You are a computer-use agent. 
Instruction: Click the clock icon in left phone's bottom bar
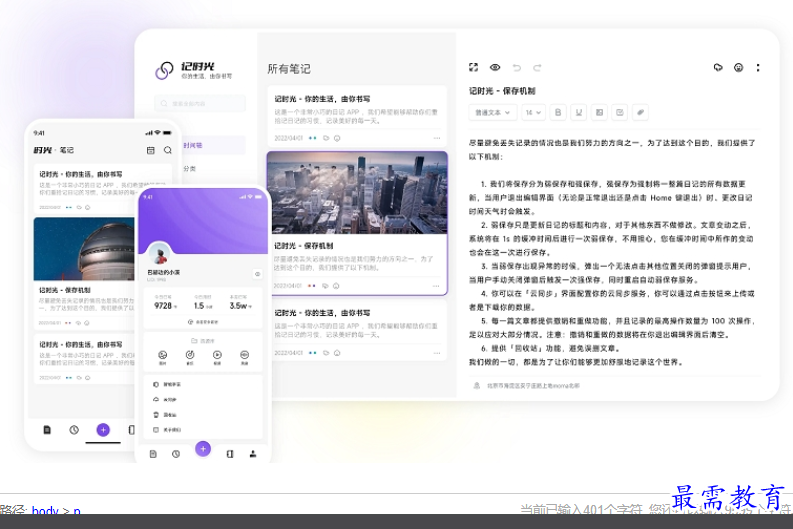coord(74,430)
